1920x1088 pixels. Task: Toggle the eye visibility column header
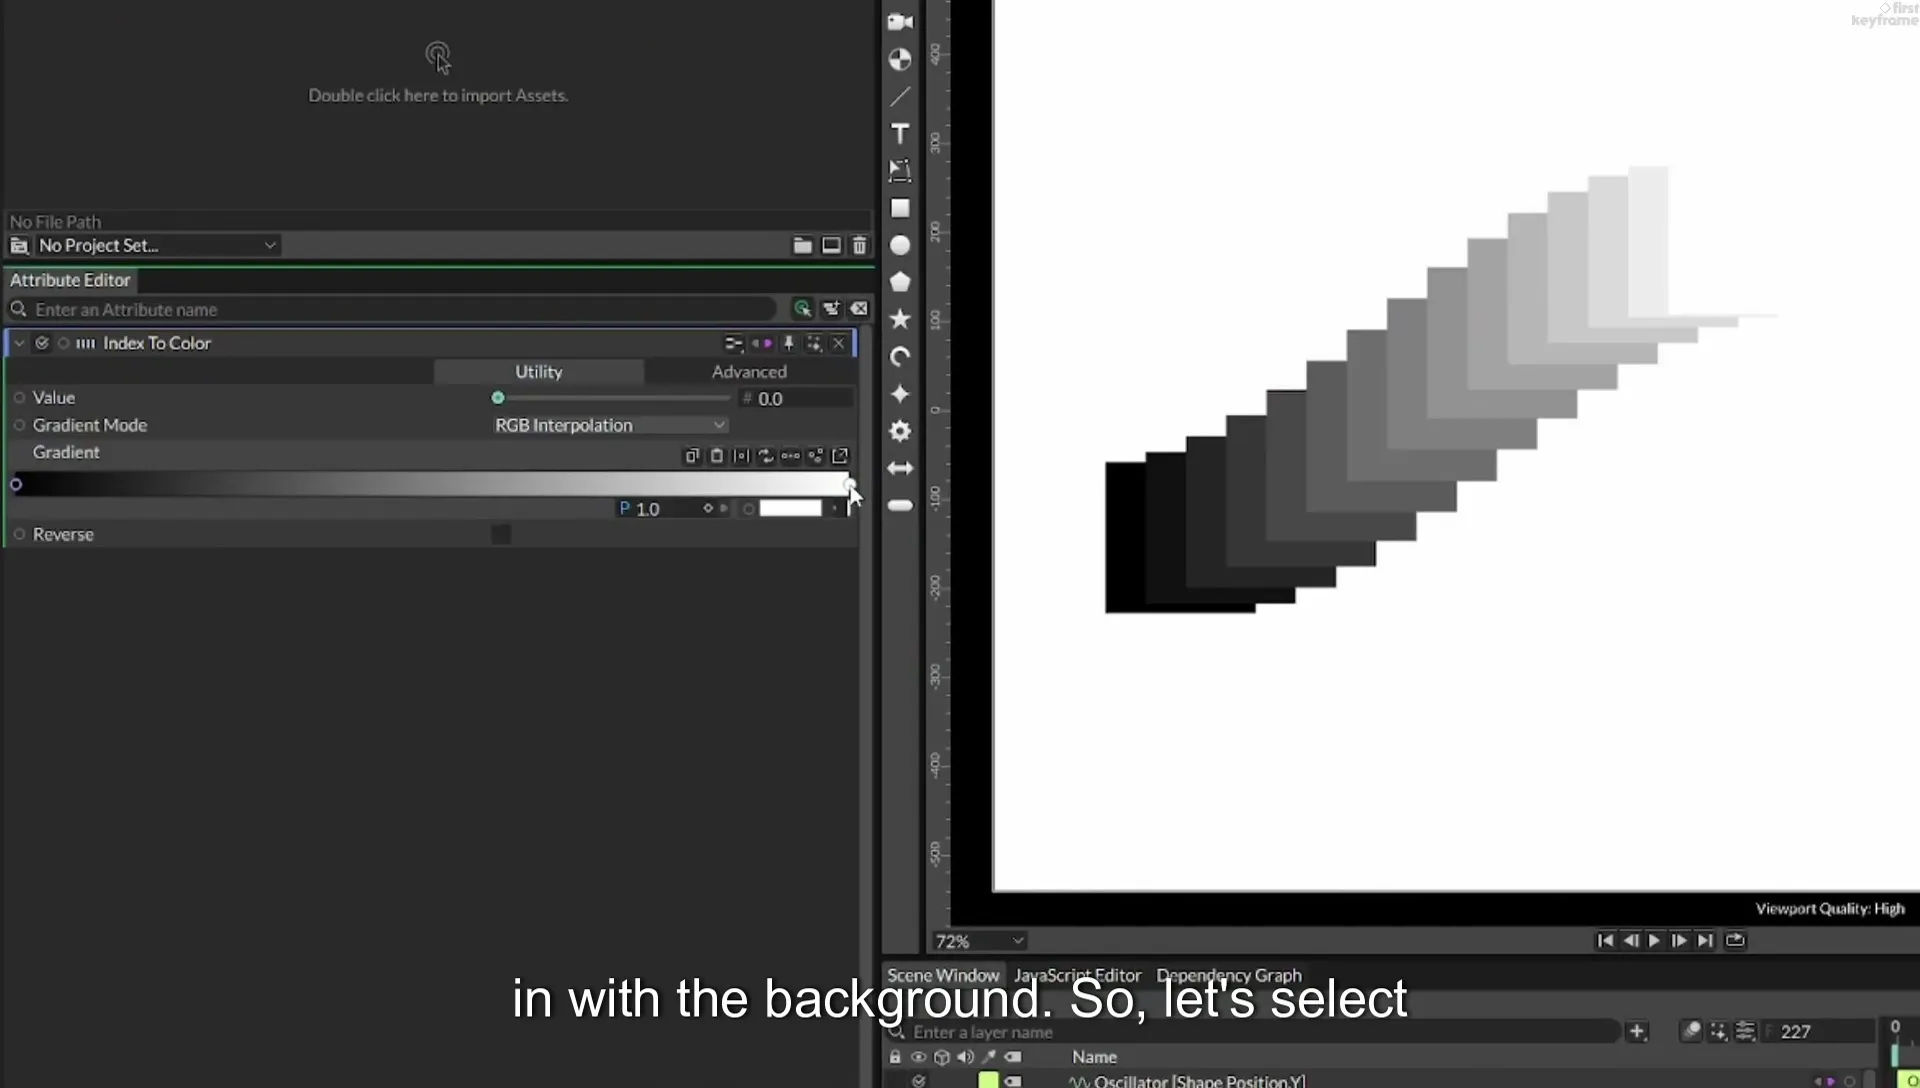tap(918, 1057)
